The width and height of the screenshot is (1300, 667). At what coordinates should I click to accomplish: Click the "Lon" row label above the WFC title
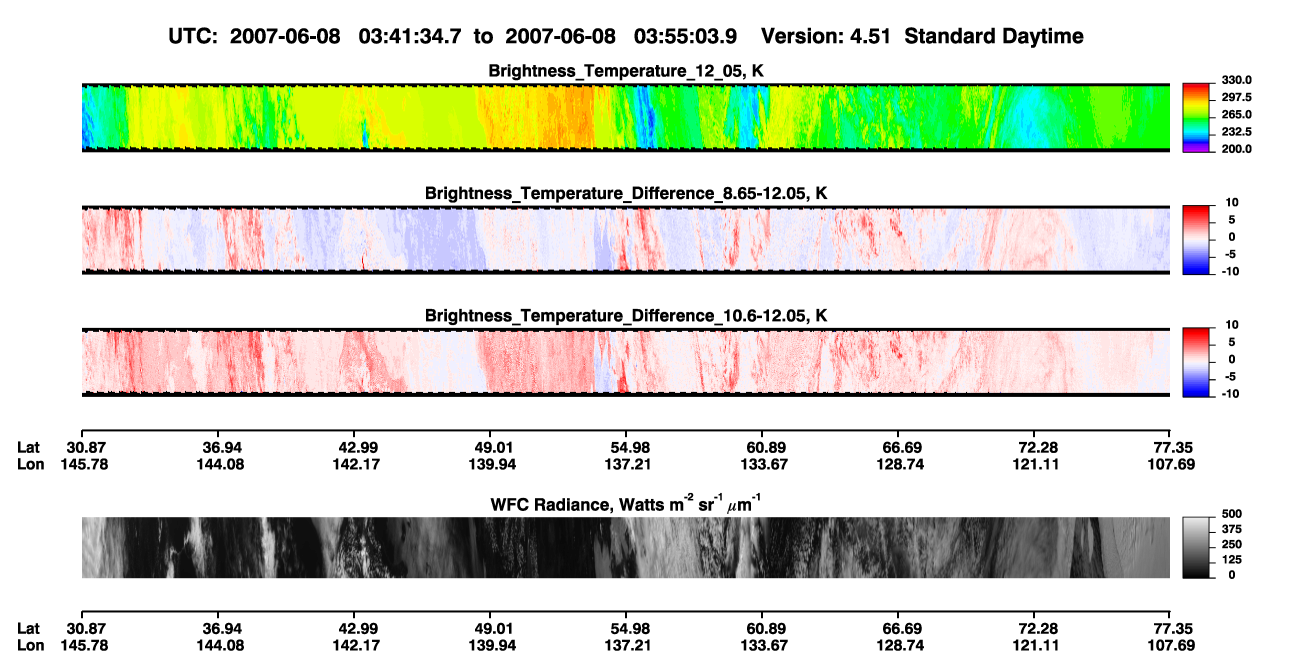[30, 464]
